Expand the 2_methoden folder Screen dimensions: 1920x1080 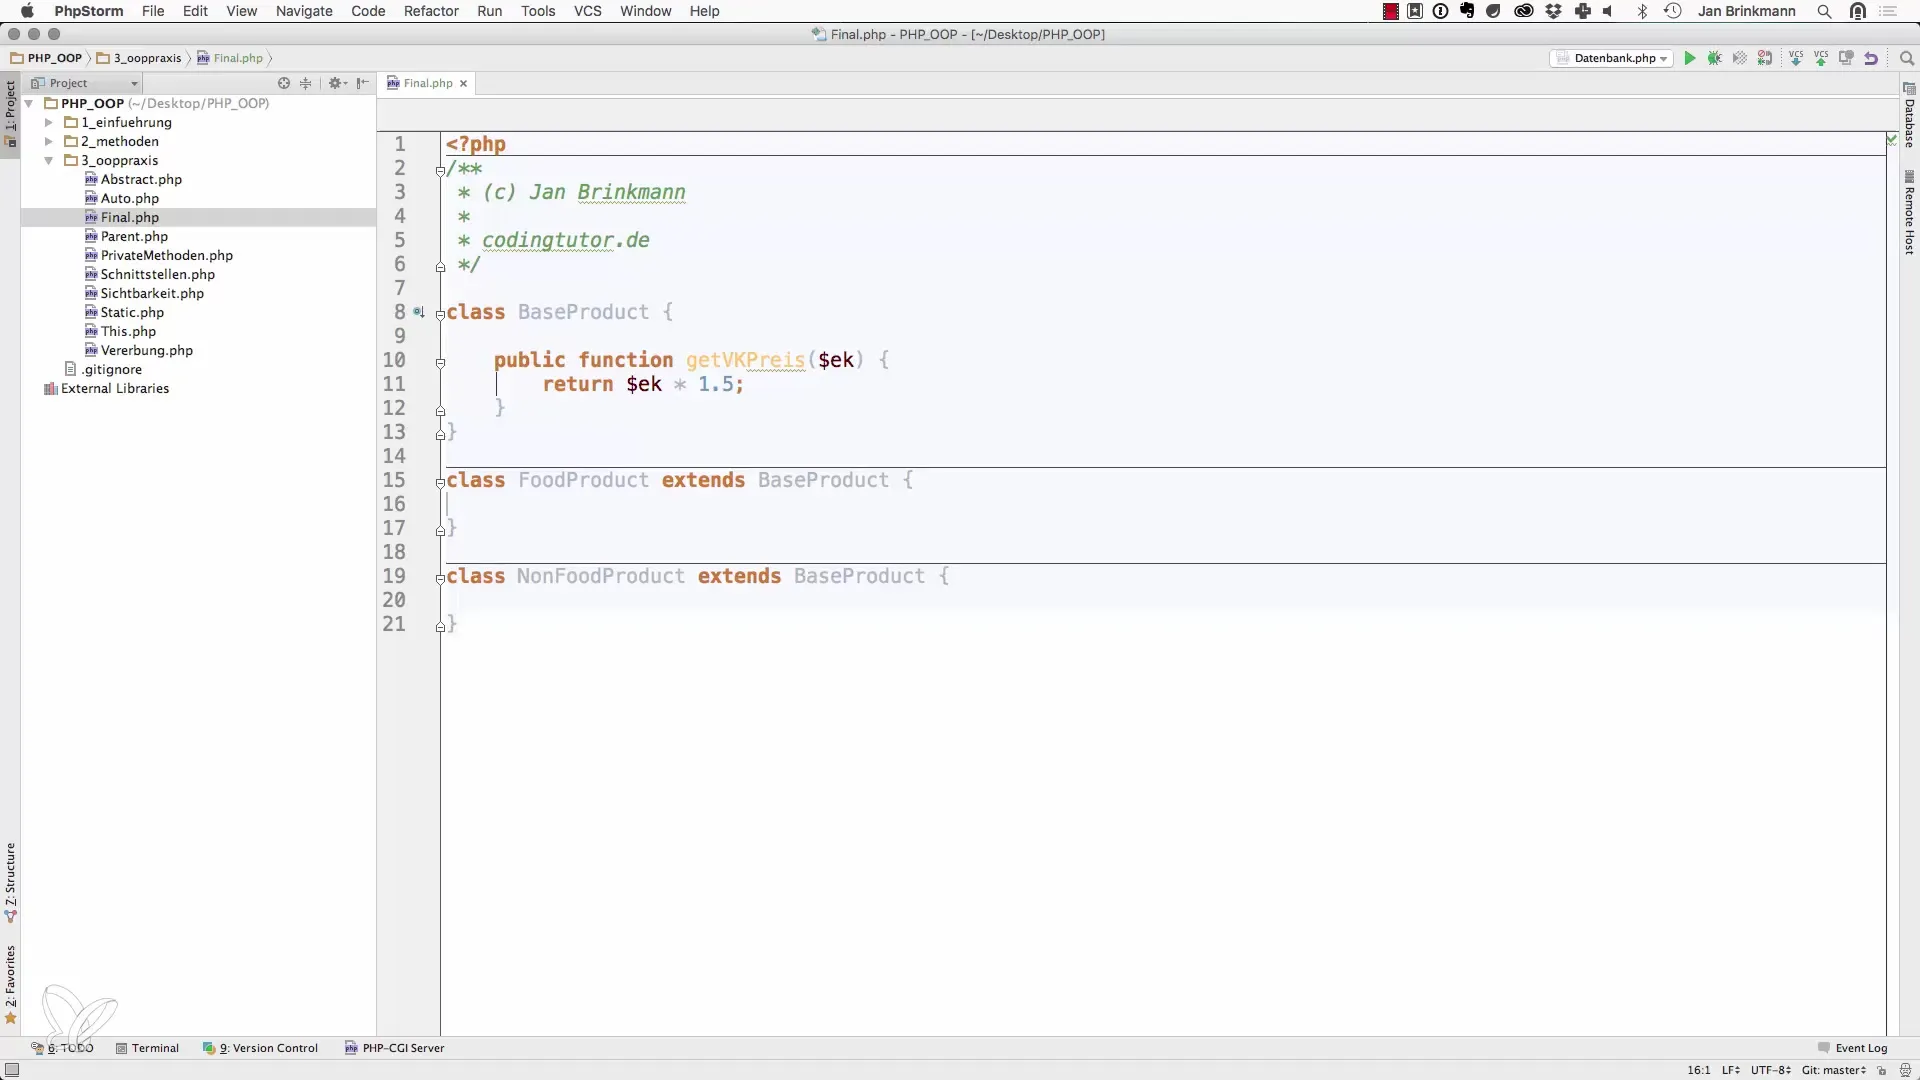tap(48, 141)
